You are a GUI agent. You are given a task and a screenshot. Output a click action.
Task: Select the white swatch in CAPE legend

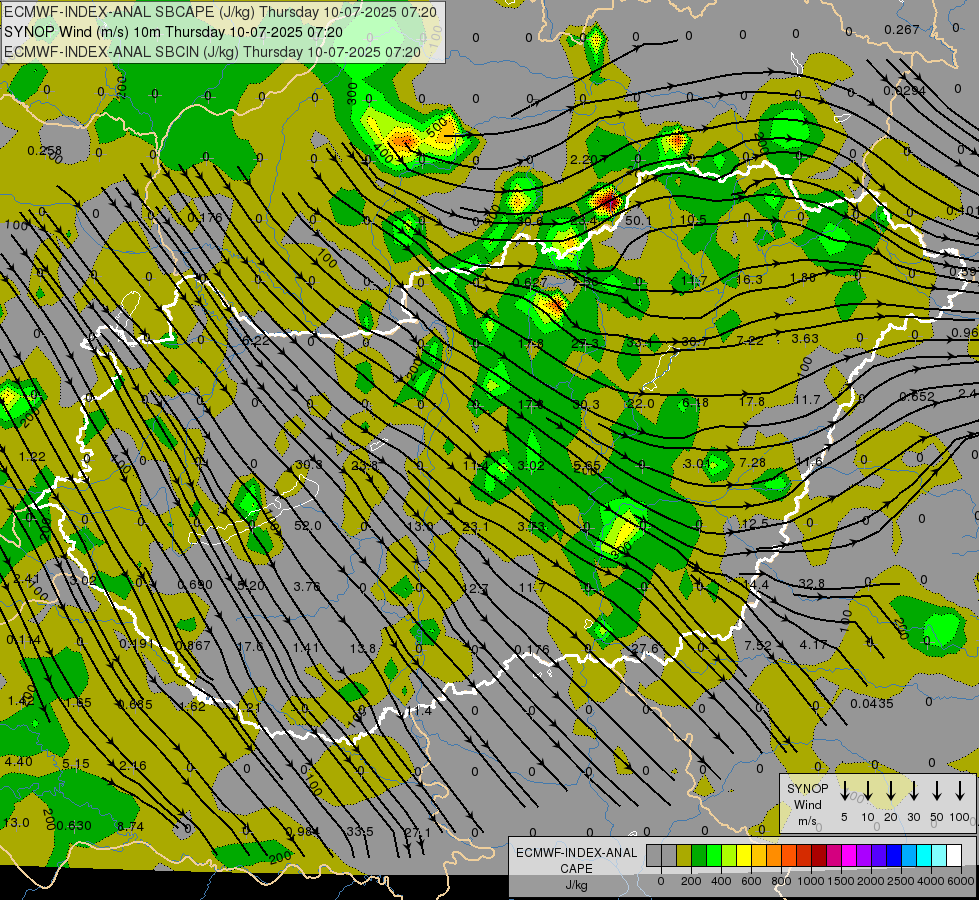pos(954,856)
